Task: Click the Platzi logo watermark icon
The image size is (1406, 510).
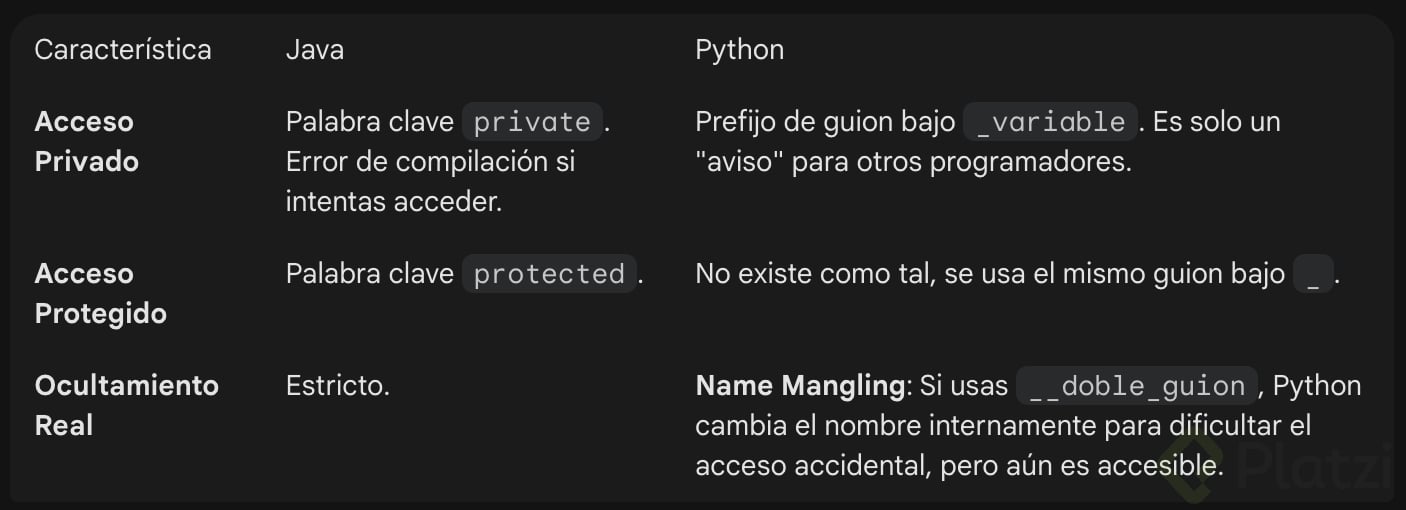Action: pyautogui.click(x=1197, y=464)
